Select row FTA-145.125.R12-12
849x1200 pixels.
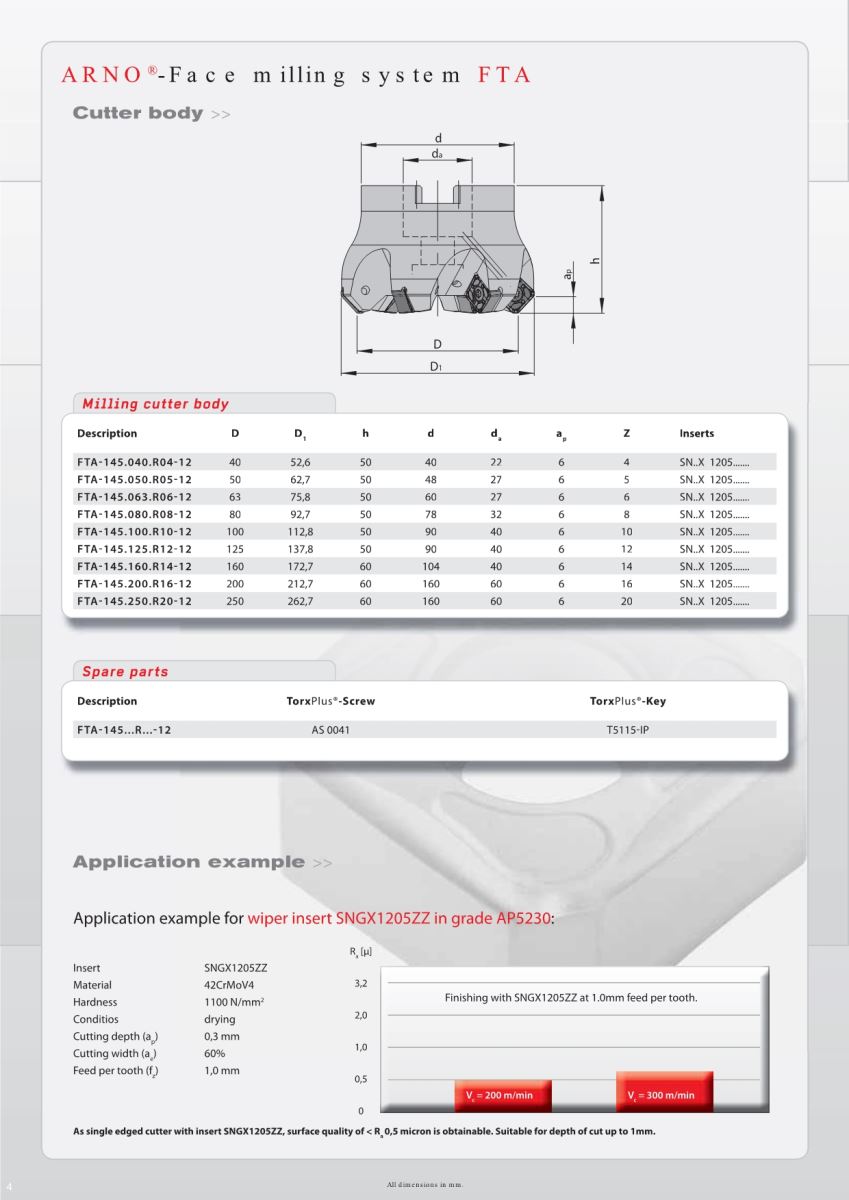pos(424,549)
